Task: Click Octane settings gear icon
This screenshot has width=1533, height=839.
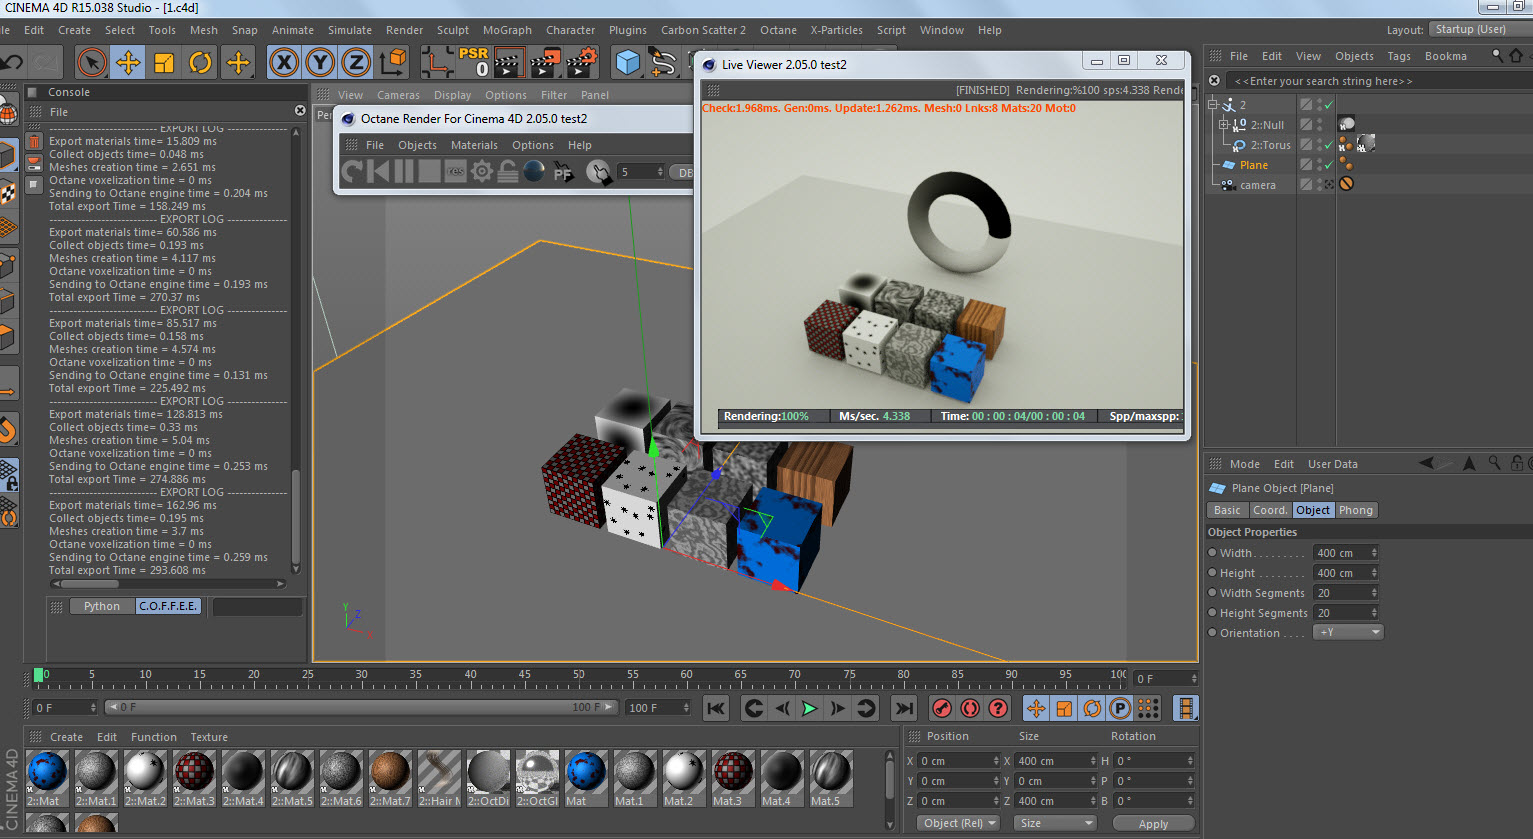Action: click(x=482, y=172)
